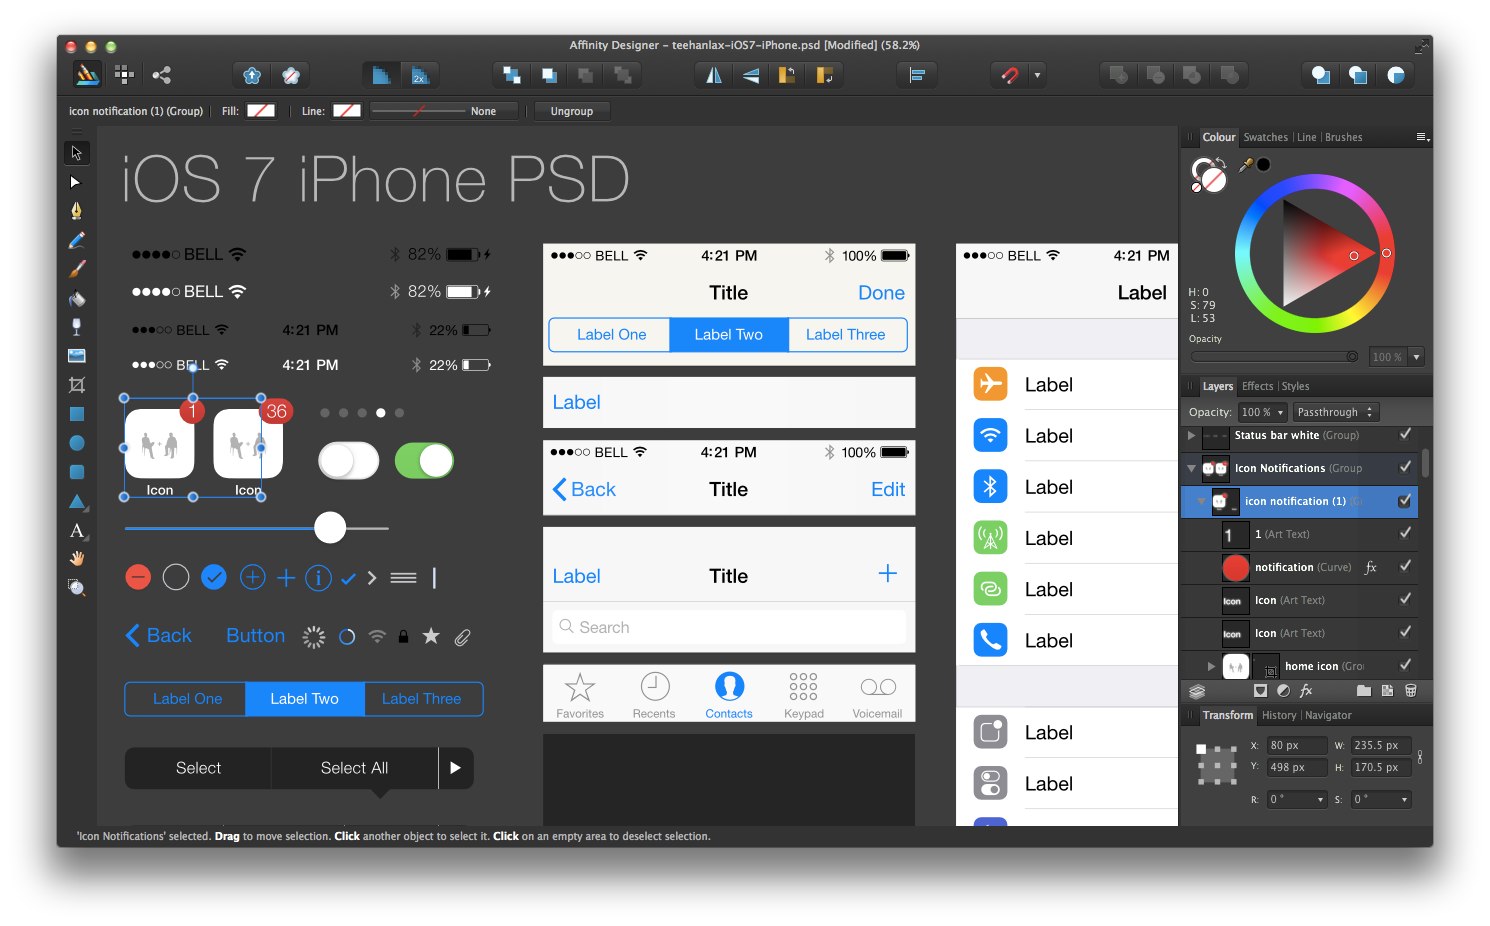Enable the 2x retina pixel view mode

tap(419, 75)
